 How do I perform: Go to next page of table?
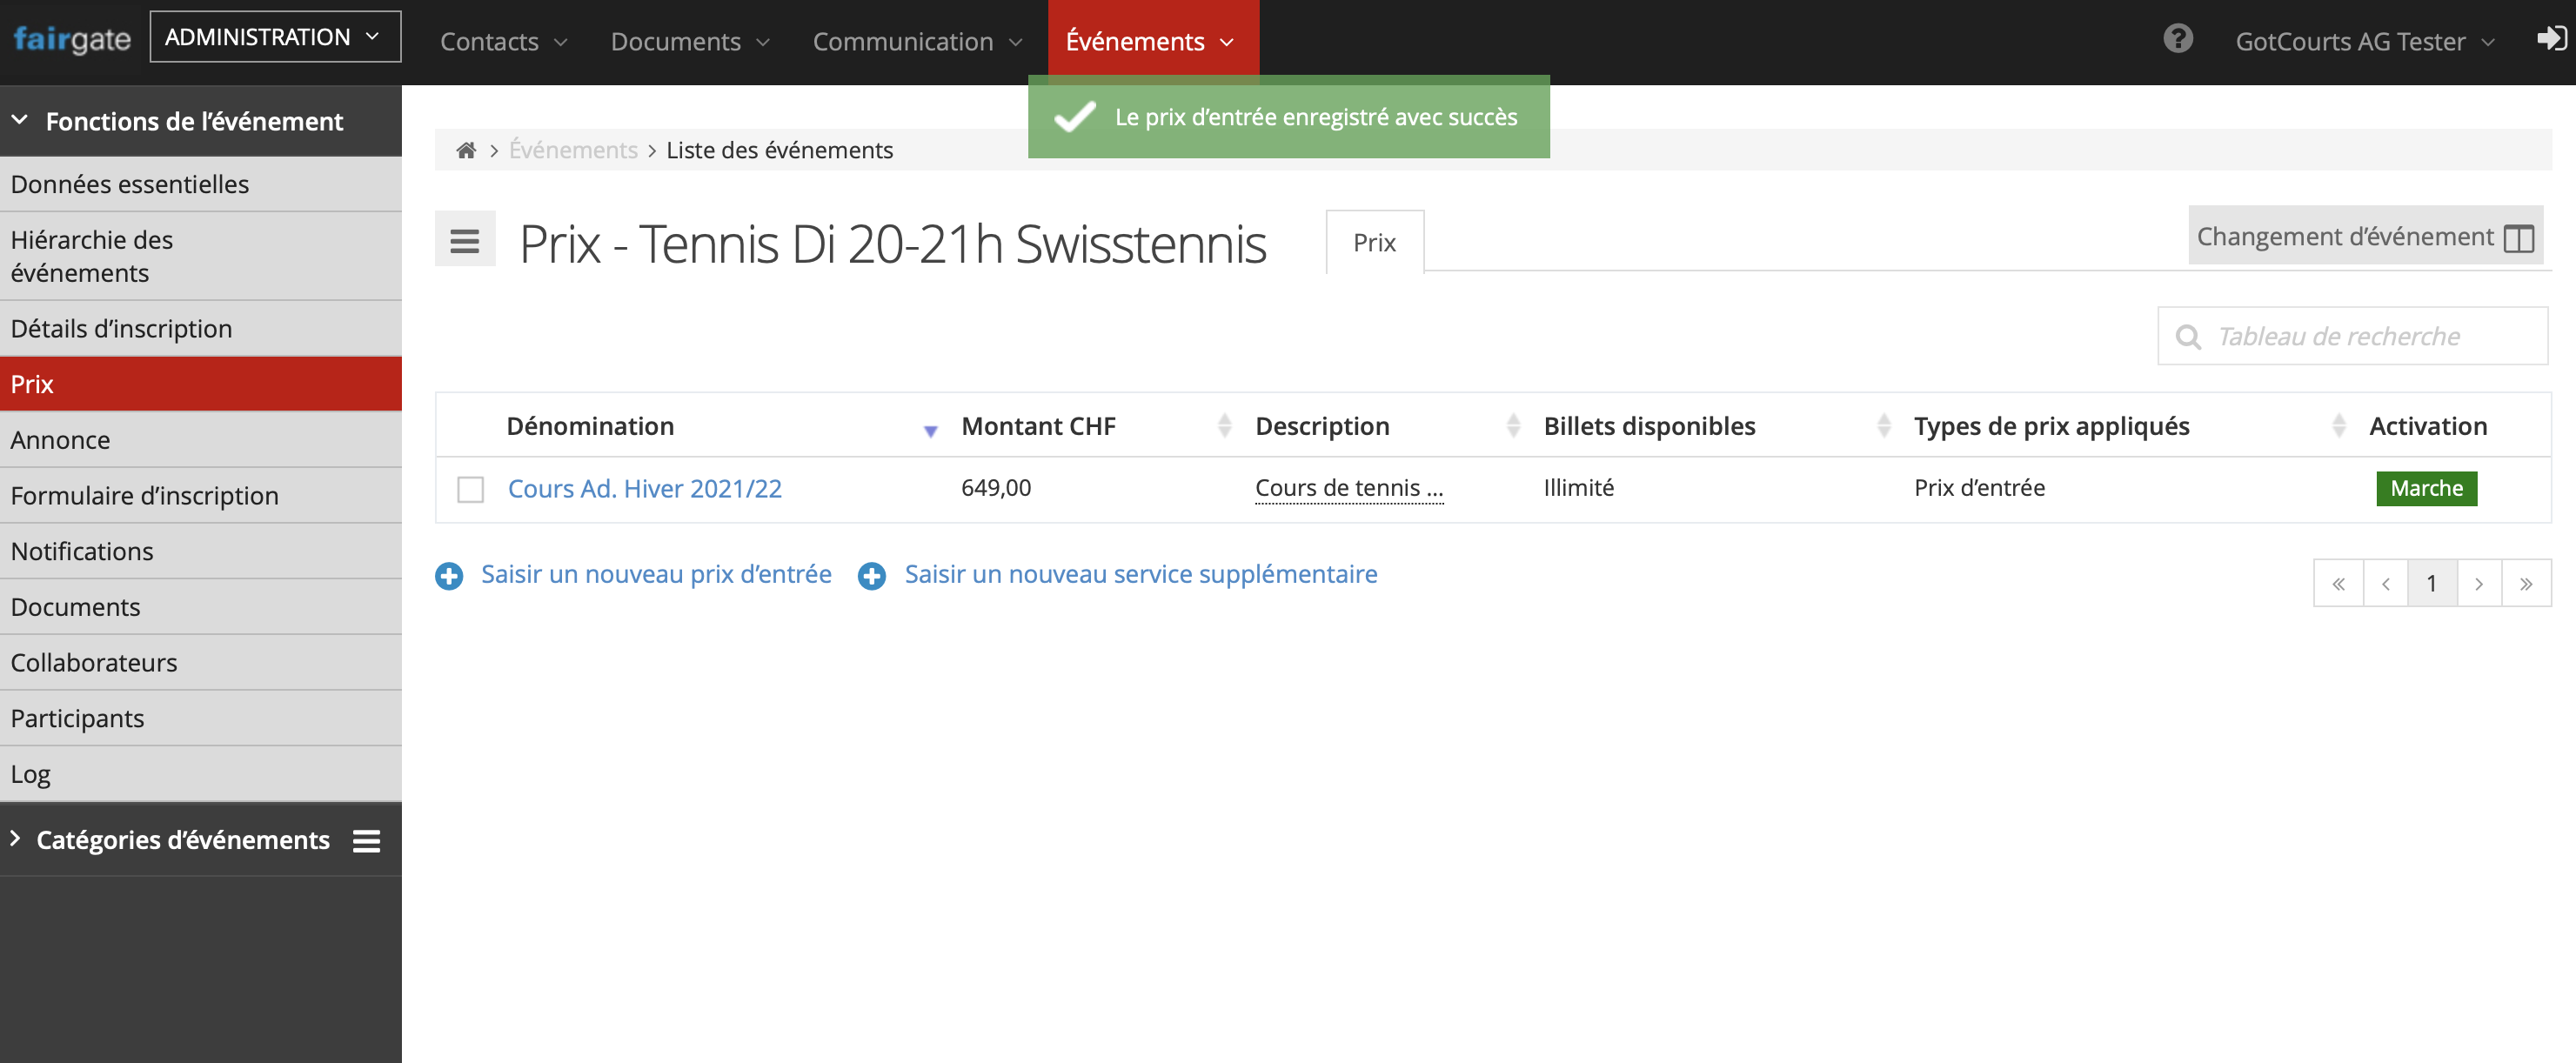[2479, 583]
